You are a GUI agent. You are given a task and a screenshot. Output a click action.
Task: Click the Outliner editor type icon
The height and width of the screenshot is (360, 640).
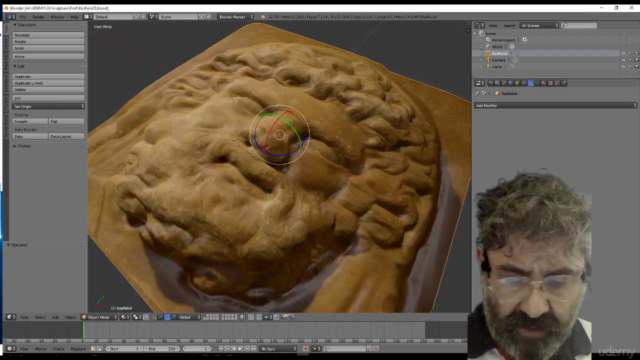(480, 25)
